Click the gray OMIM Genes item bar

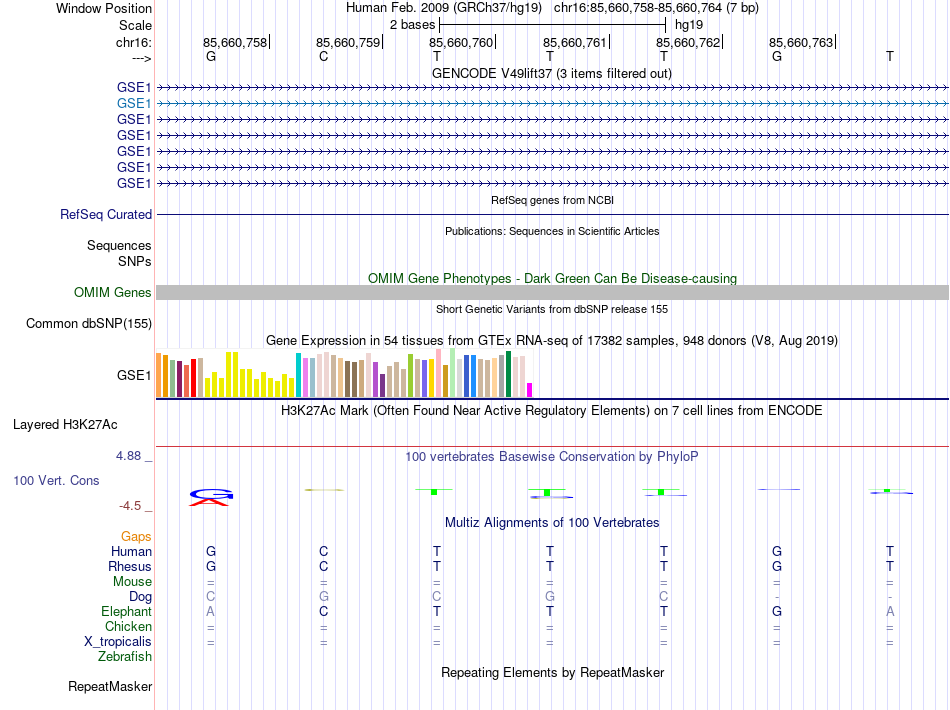tap(552, 292)
